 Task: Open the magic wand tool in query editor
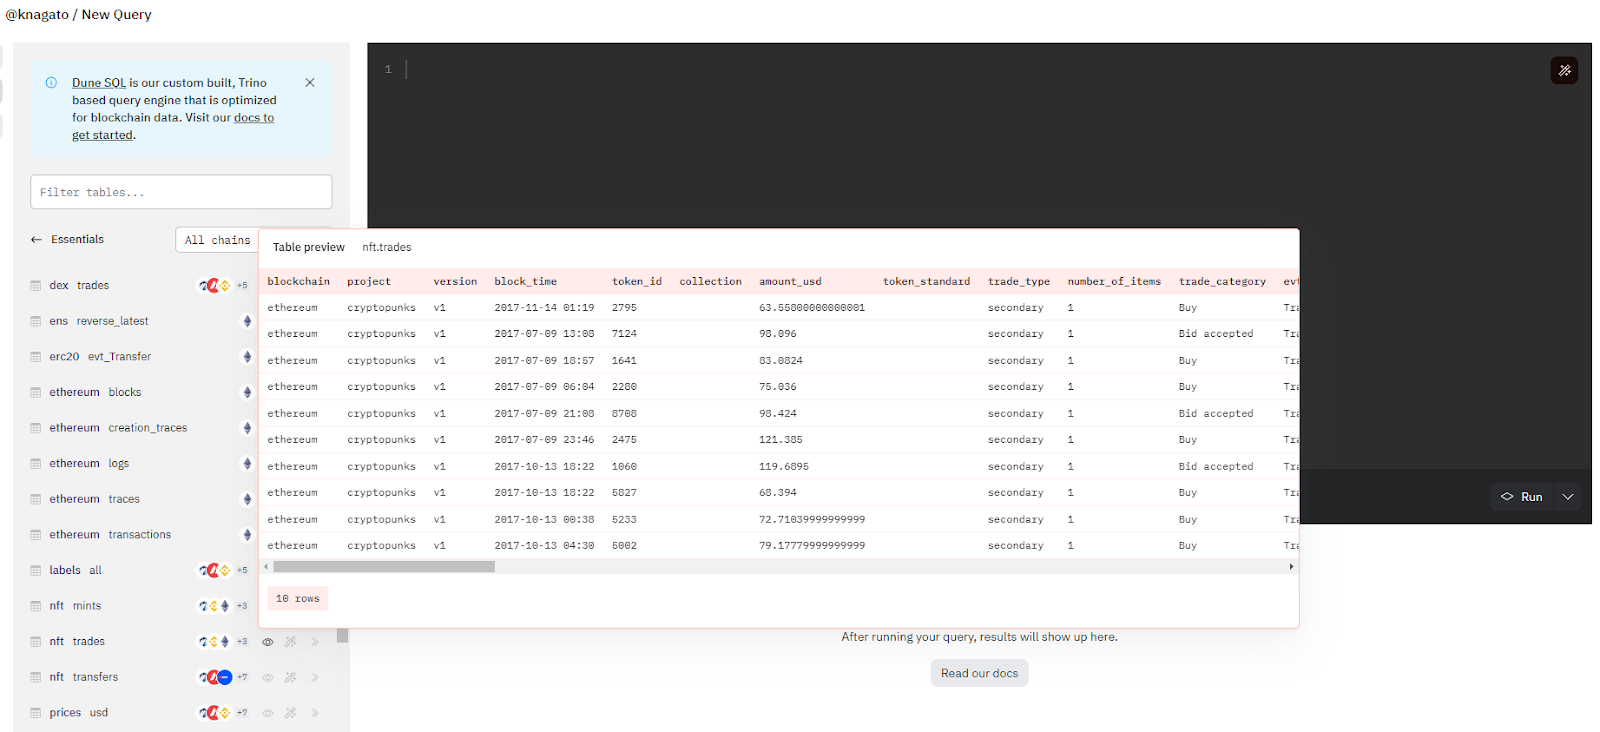pyautogui.click(x=1564, y=70)
